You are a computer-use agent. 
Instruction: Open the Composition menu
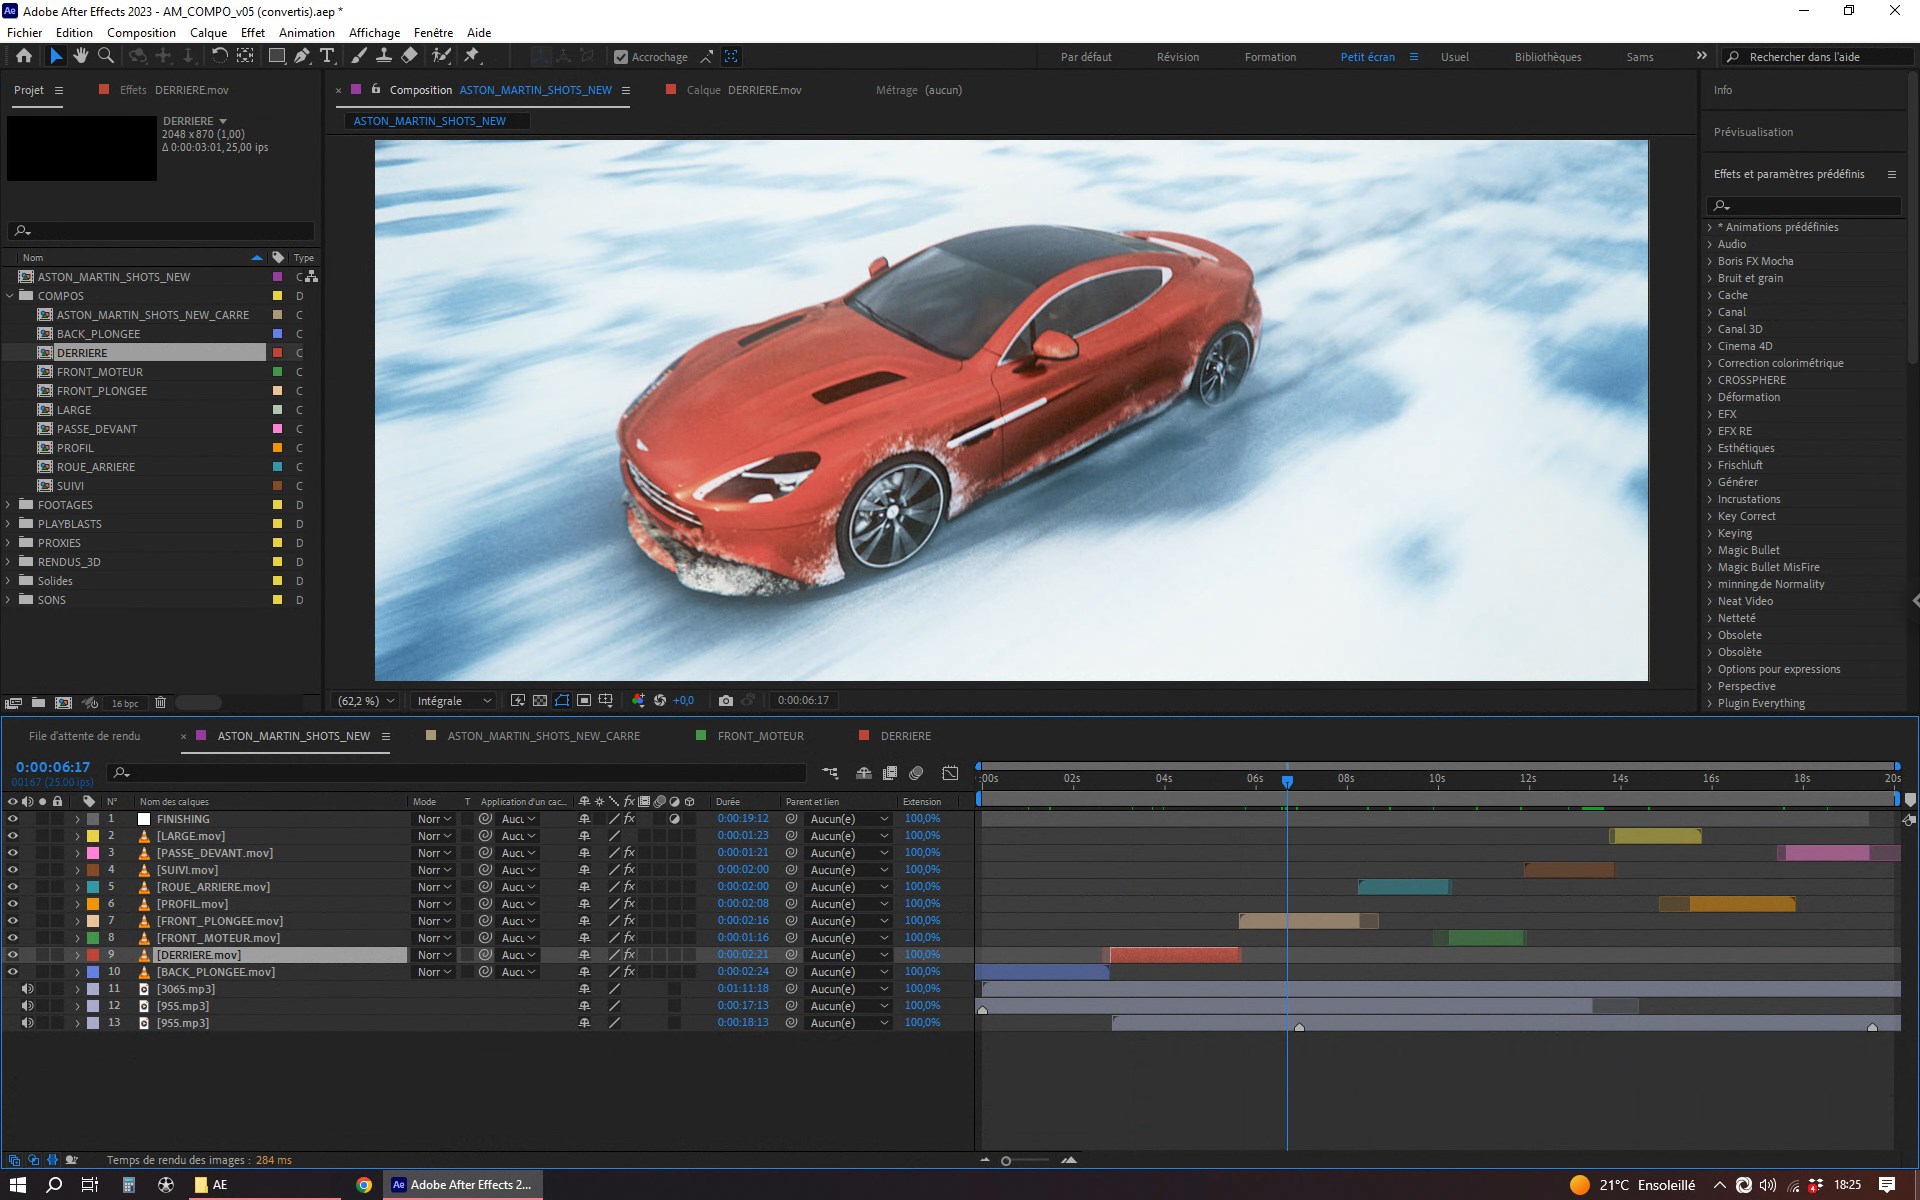[x=141, y=32]
